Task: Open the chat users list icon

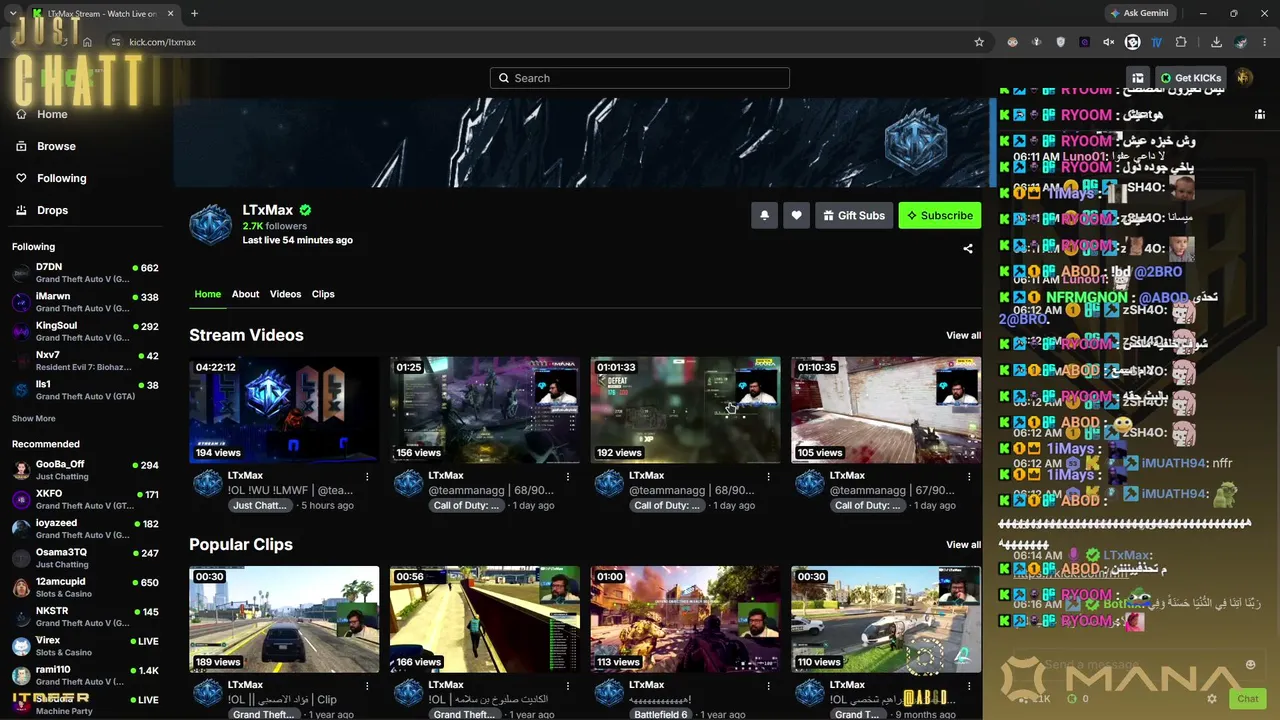Action: [x=1259, y=114]
